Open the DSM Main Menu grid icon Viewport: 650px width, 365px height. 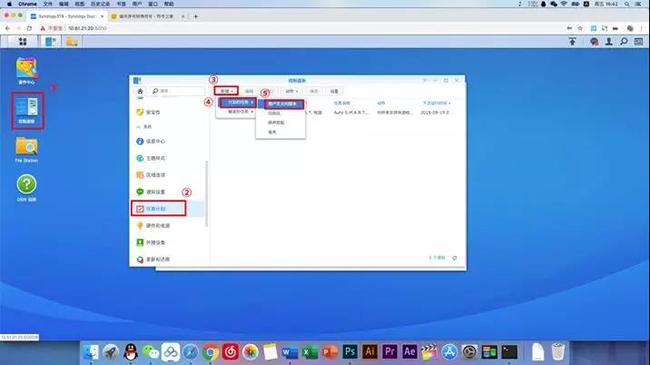[x=22, y=41]
